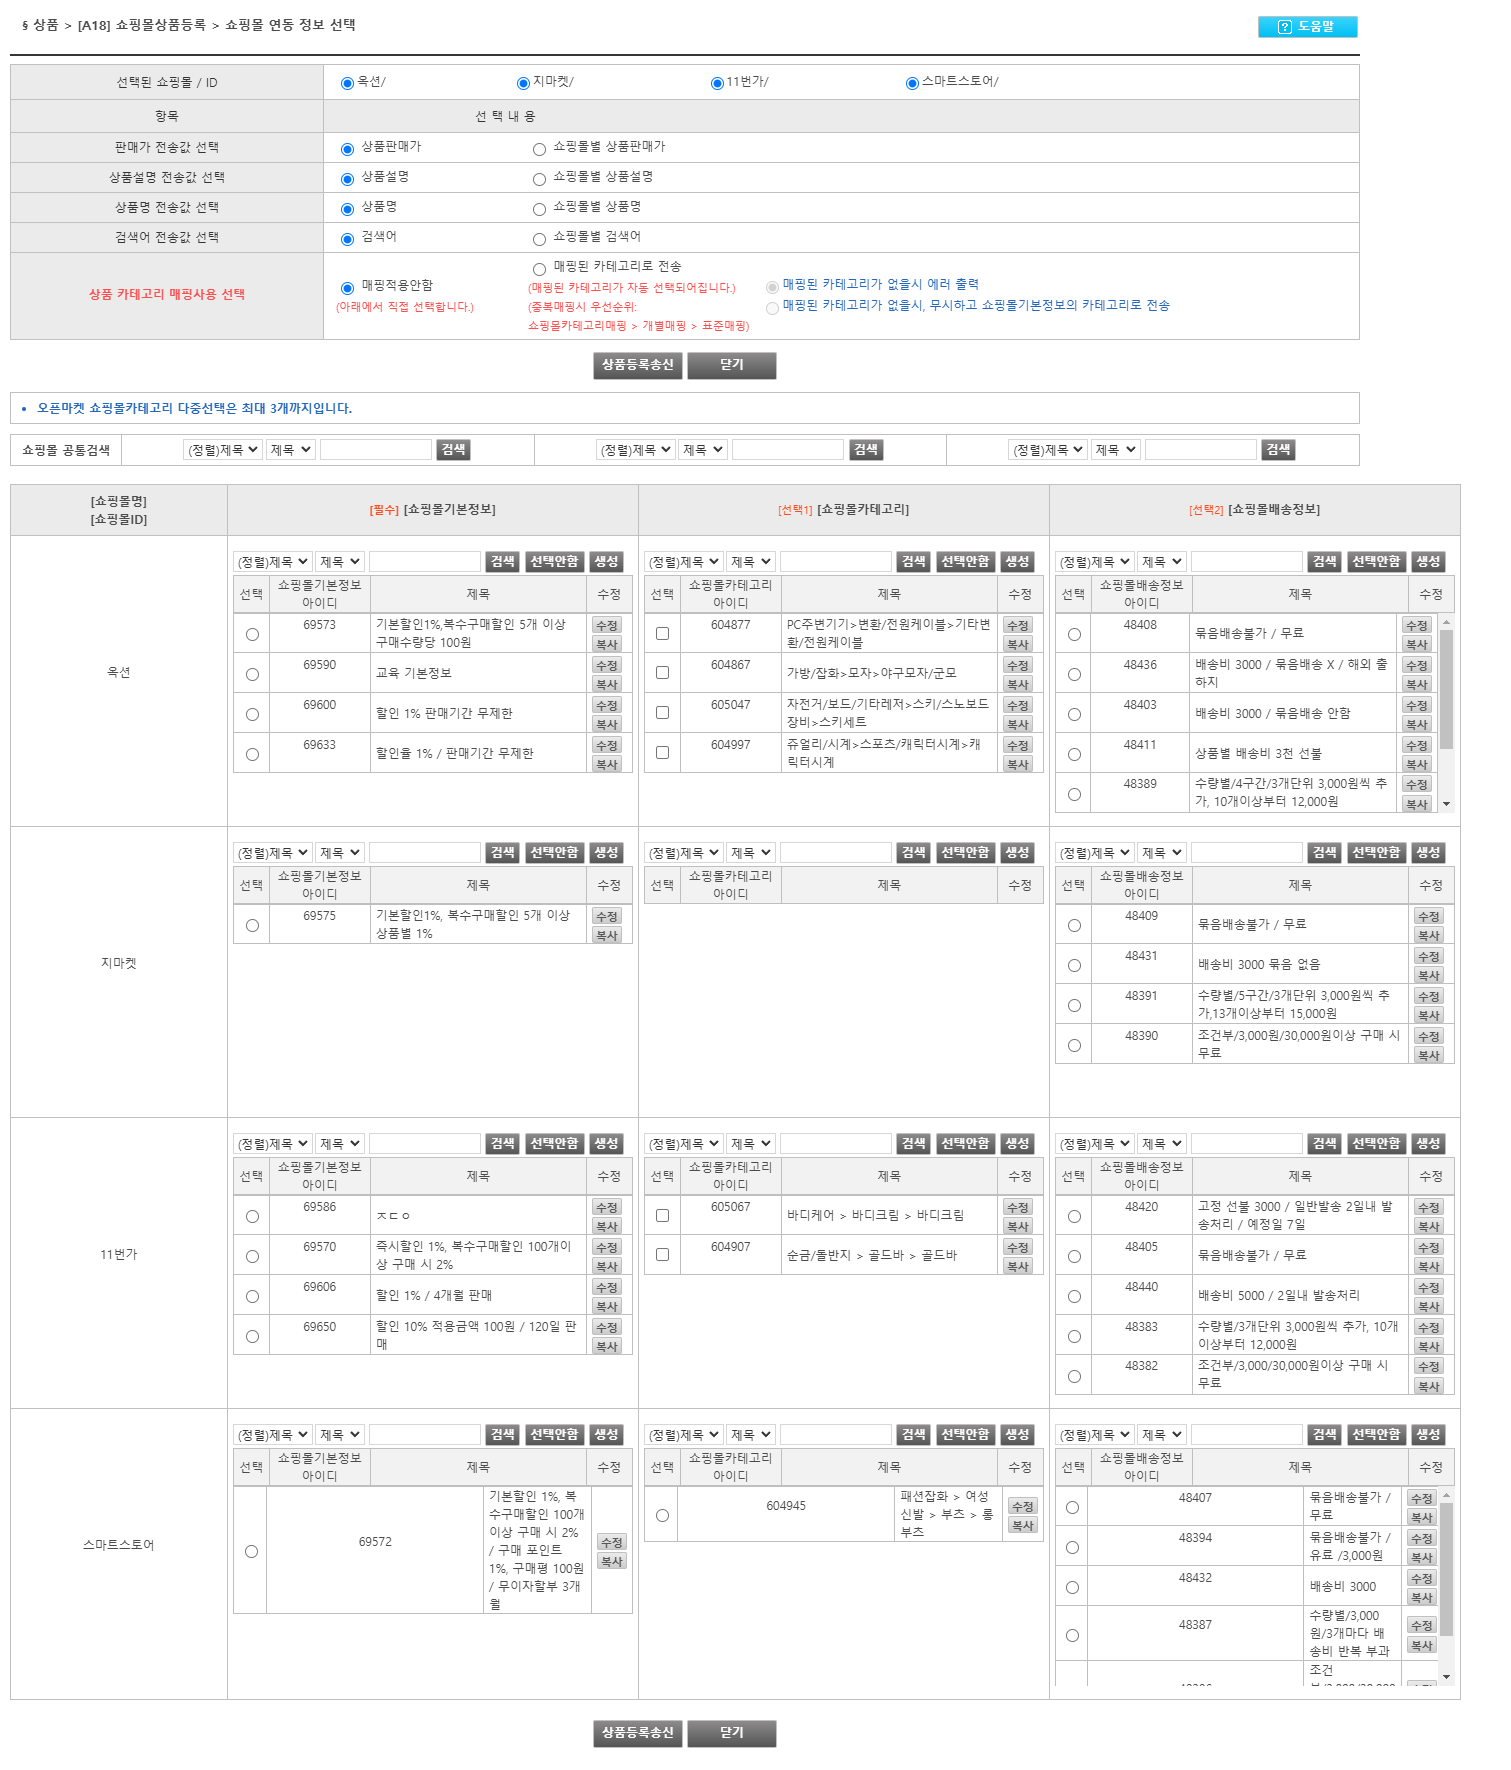The width and height of the screenshot is (1511, 1770).
Task: Open first (정렬)제목 dropdown in 쇼핑몰 공통검색
Action: (x=222, y=450)
